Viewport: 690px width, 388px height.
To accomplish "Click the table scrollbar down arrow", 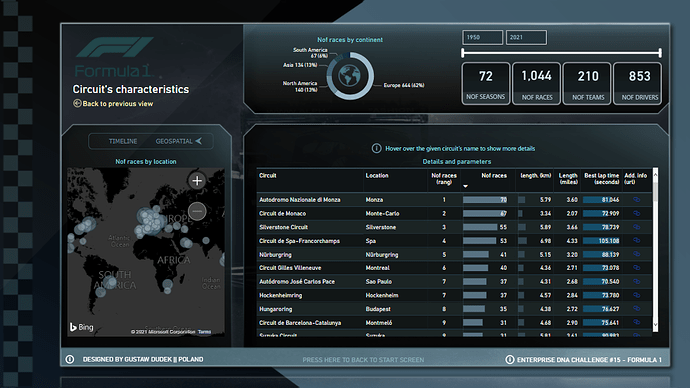I will 655,325.
